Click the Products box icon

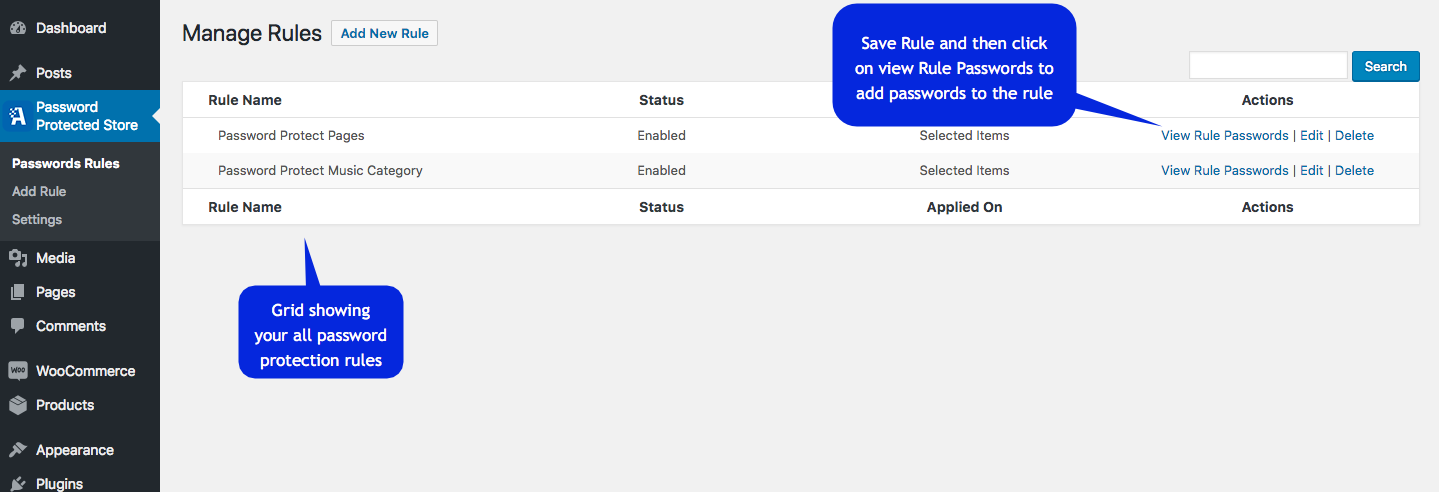(17, 405)
